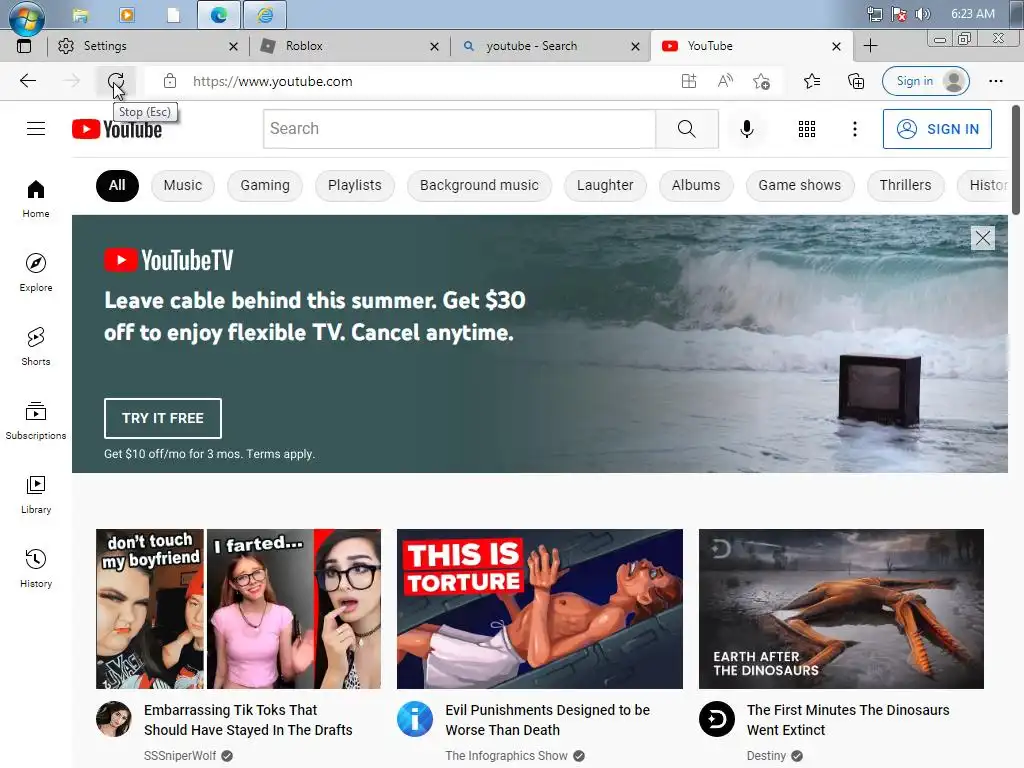1024x768 pixels.
Task: Click the read aloud icon in address bar
Action: (725, 81)
